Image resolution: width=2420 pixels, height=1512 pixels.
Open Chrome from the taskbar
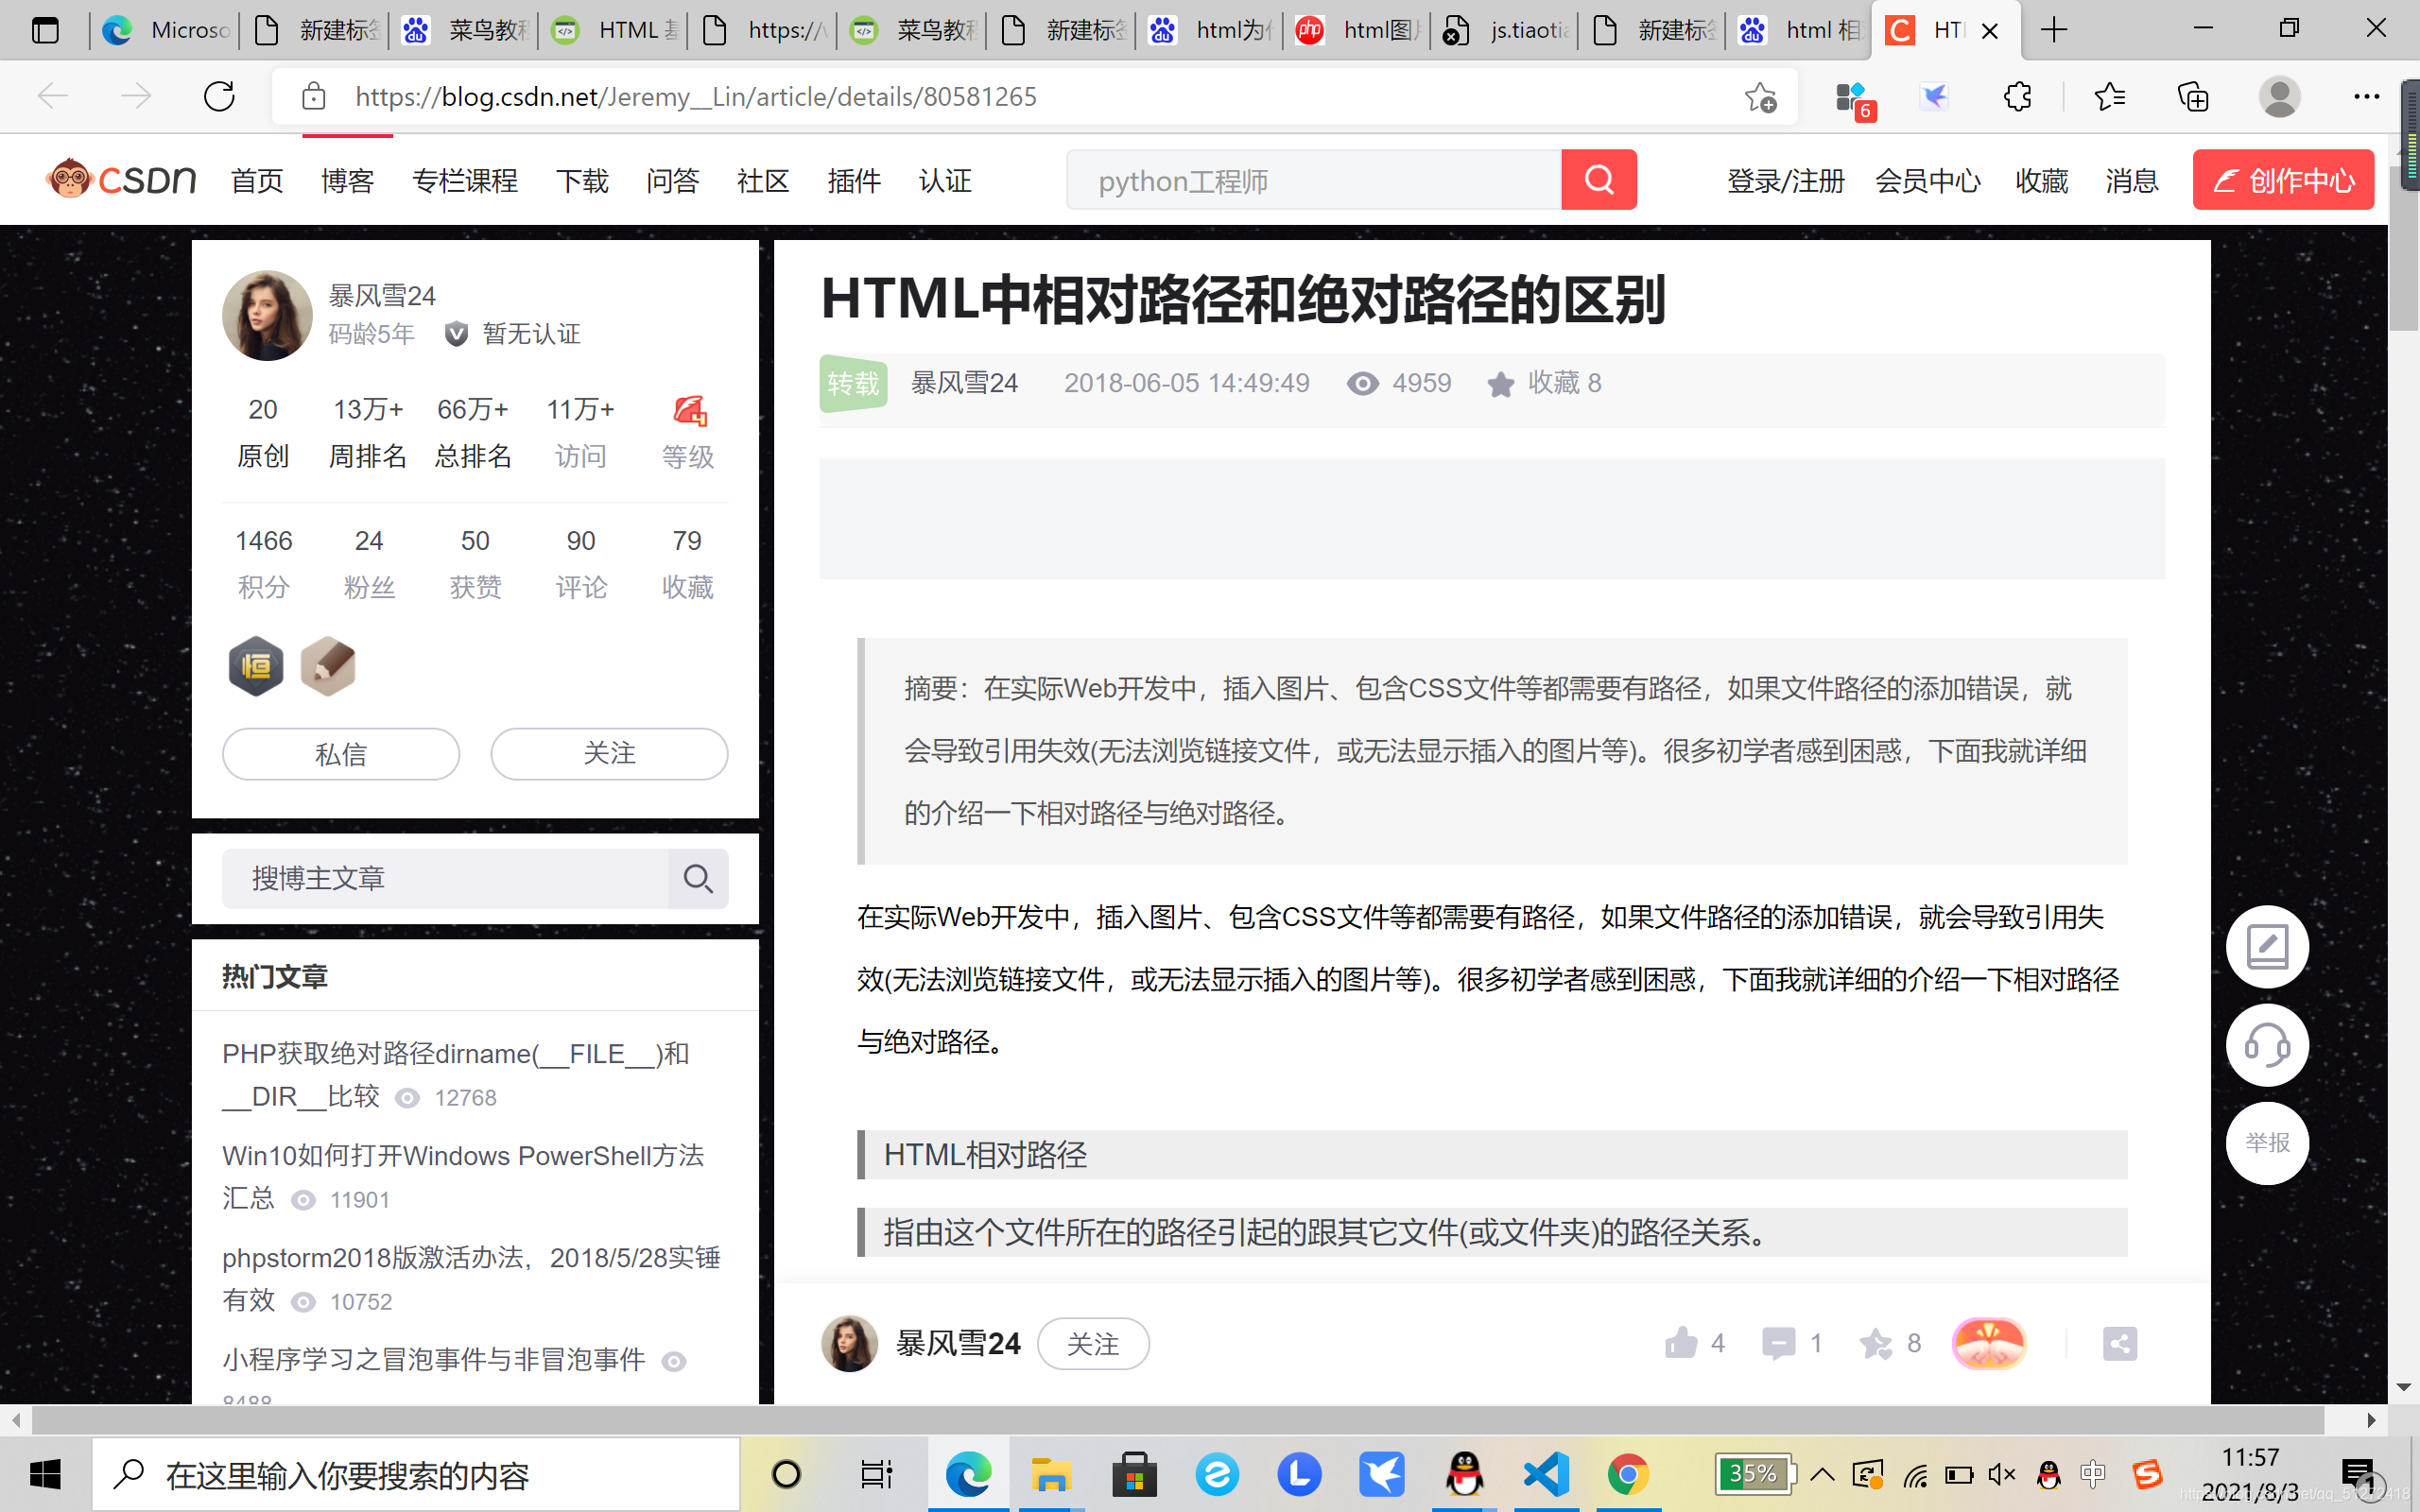(1628, 1474)
